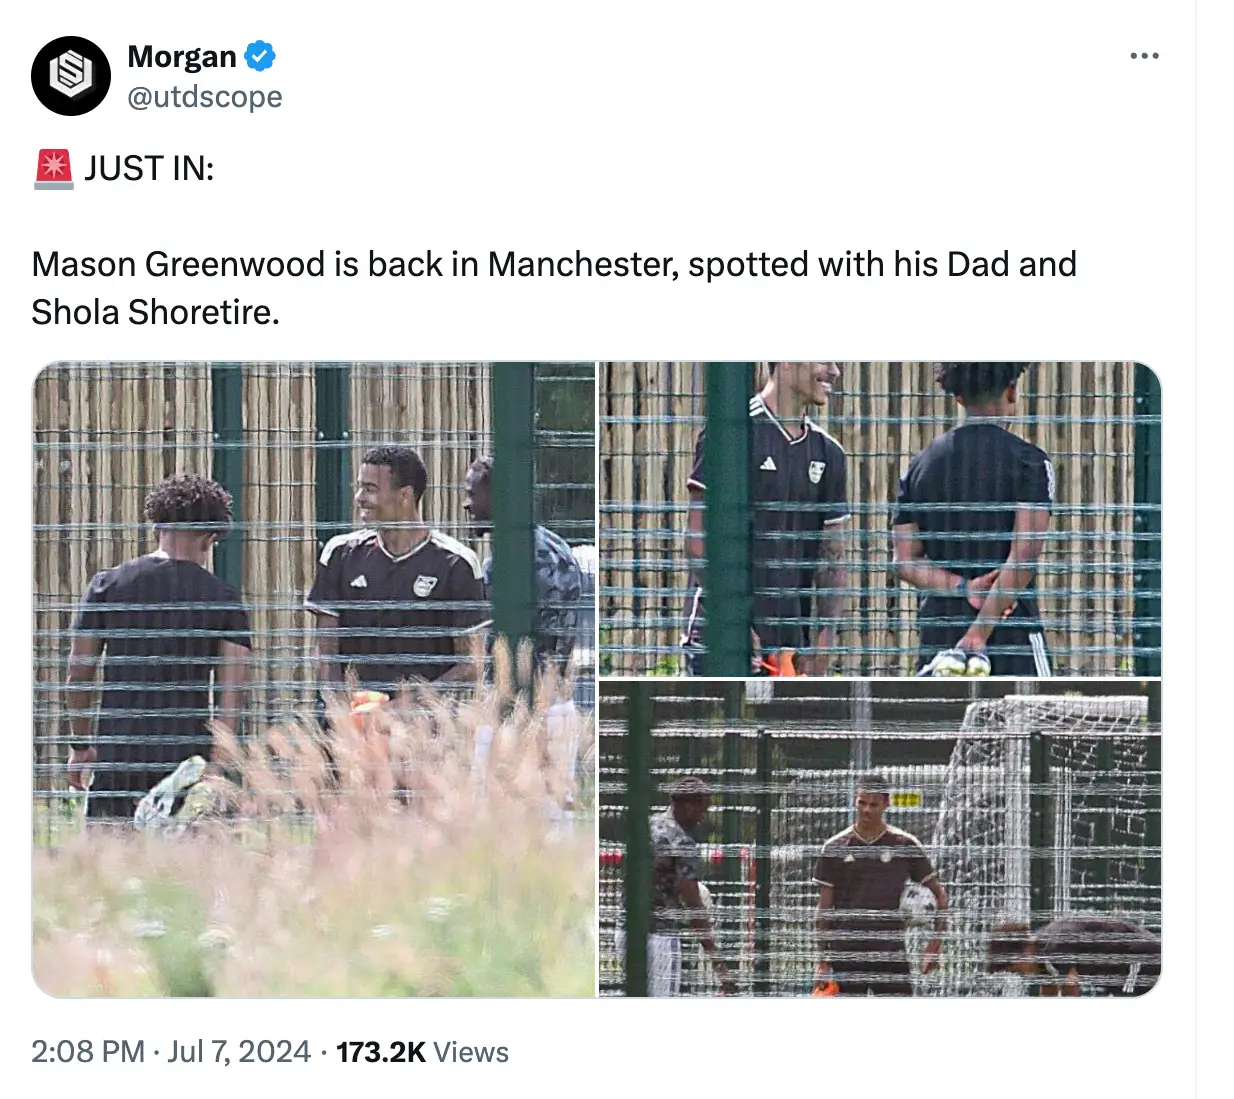Open the bottom-right photo with the goal net
The width and height of the screenshot is (1234, 1099).
(880, 839)
